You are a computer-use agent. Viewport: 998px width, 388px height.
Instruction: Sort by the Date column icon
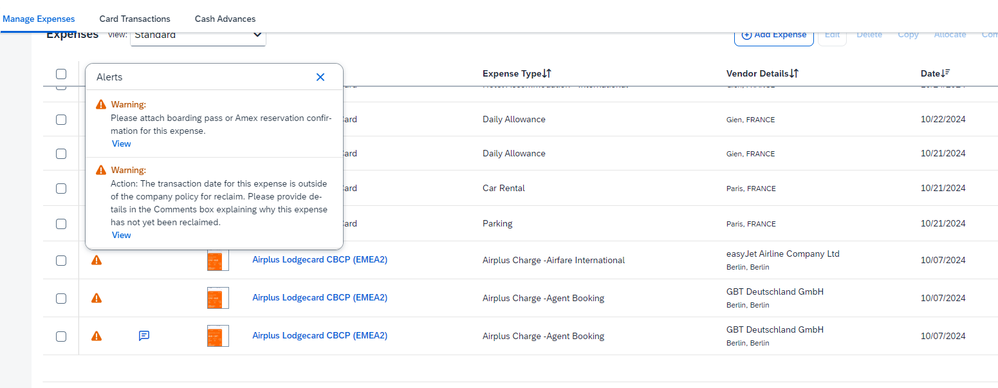pyautogui.click(x=945, y=74)
